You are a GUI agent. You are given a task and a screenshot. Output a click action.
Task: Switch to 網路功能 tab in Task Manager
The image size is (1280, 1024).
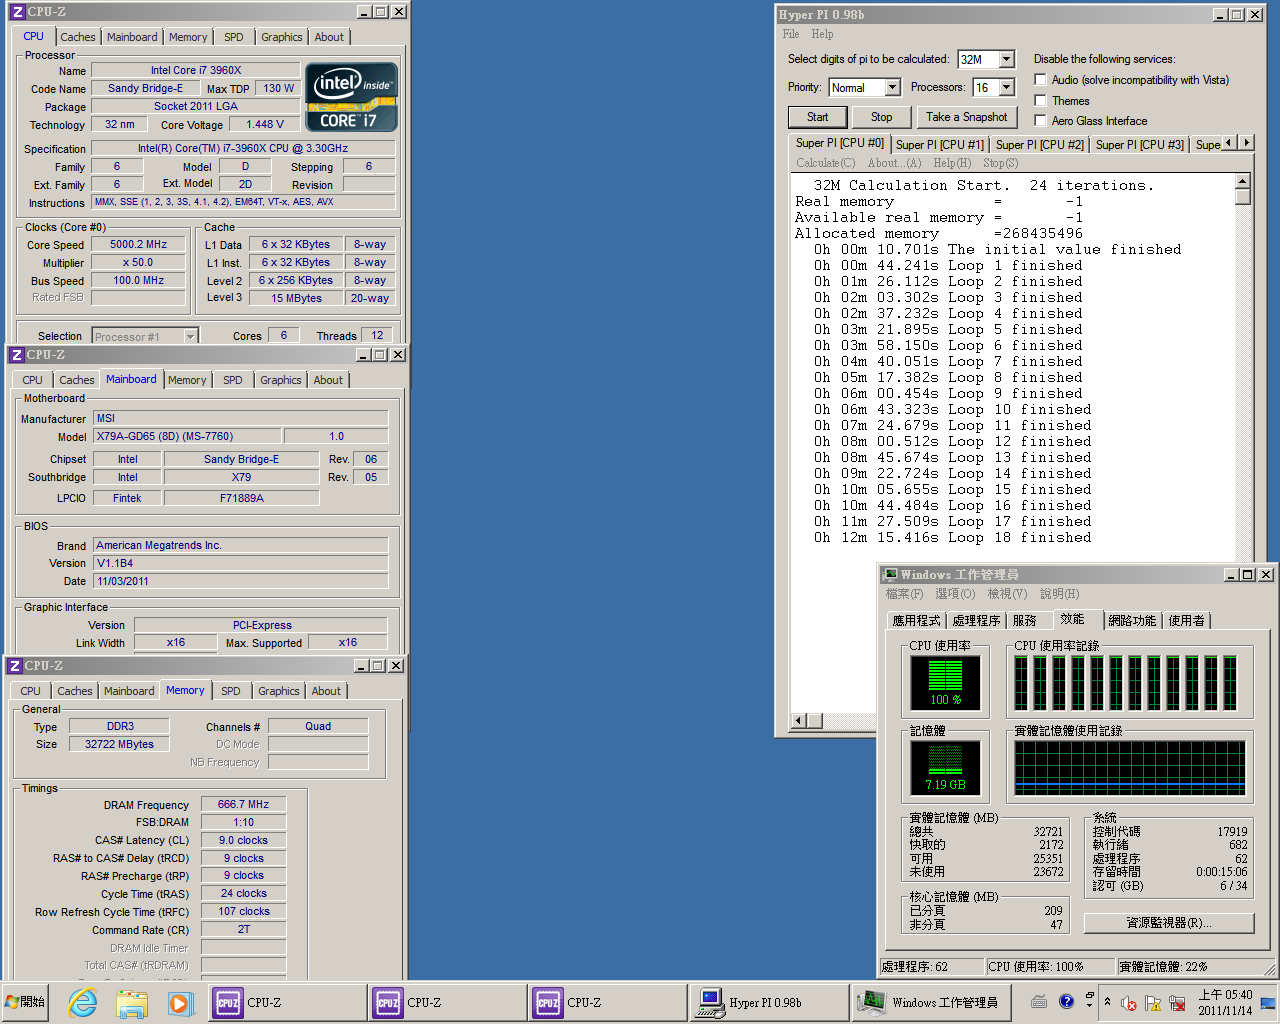1132,621
